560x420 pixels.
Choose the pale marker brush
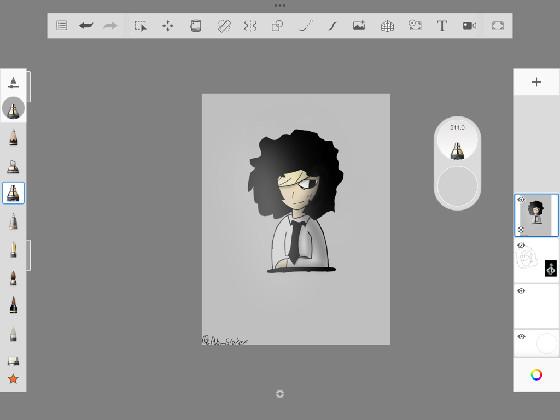13,221
